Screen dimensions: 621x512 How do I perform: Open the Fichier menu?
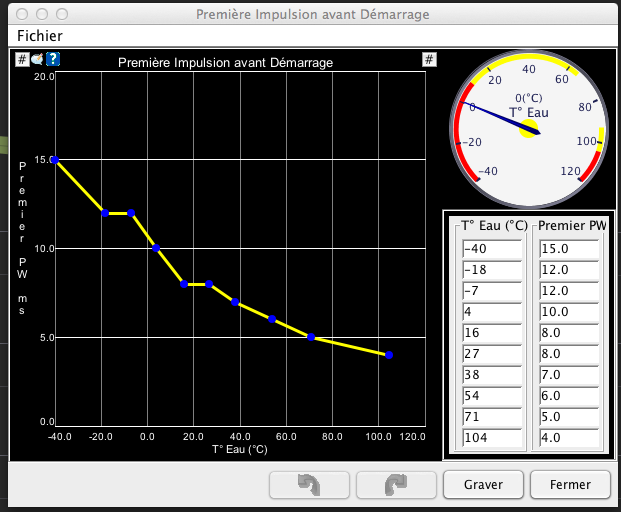pyautogui.click(x=40, y=36)
